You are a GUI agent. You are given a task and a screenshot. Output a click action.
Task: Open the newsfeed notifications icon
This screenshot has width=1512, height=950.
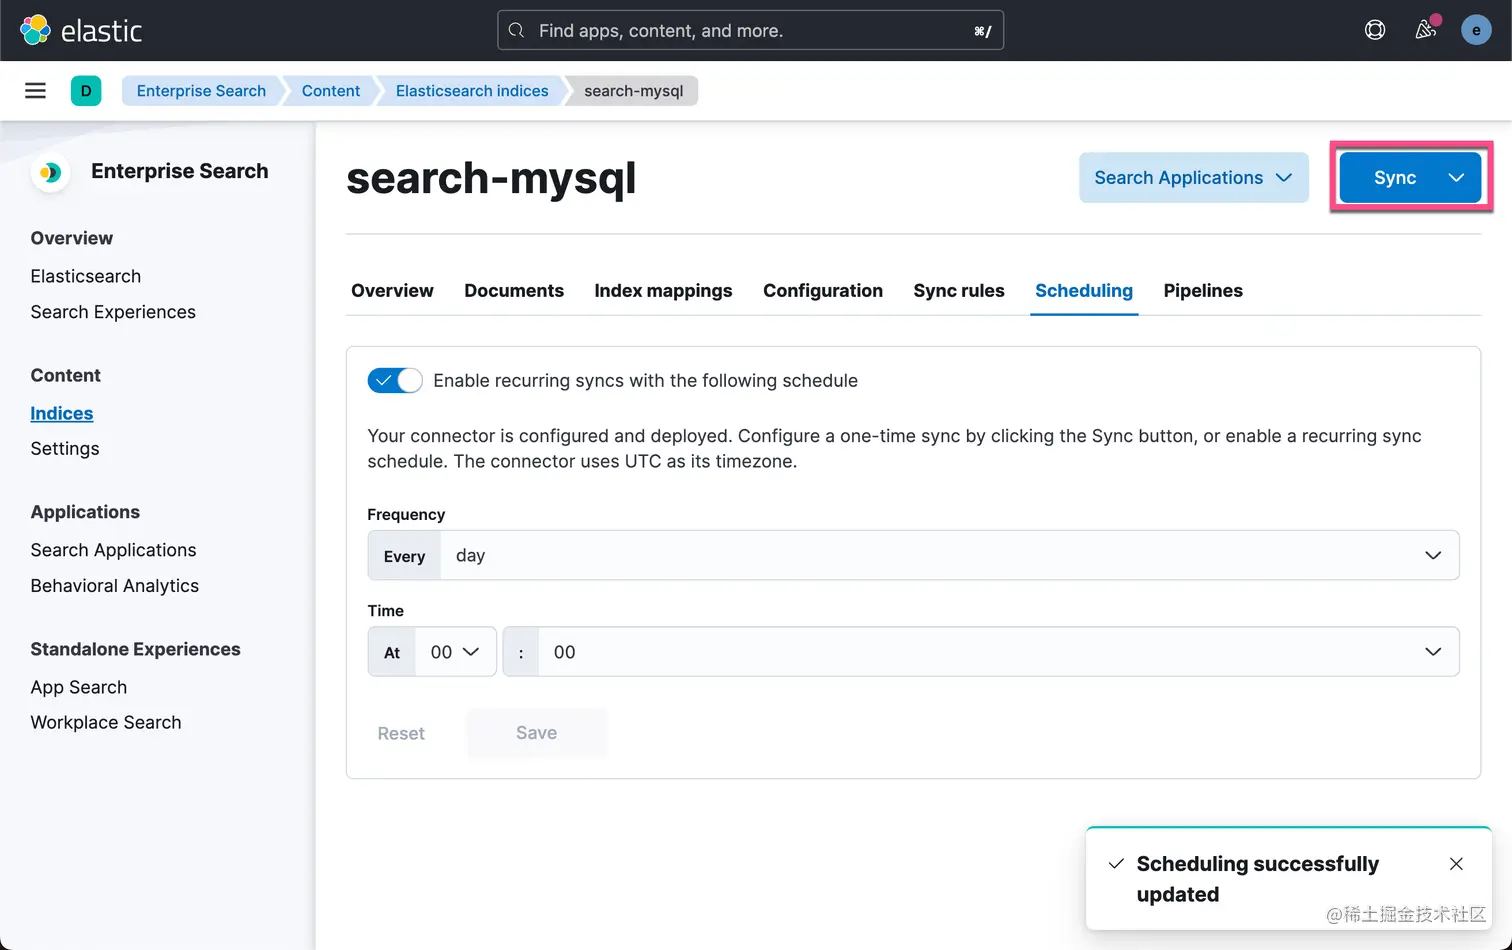tap(1426, 30)
